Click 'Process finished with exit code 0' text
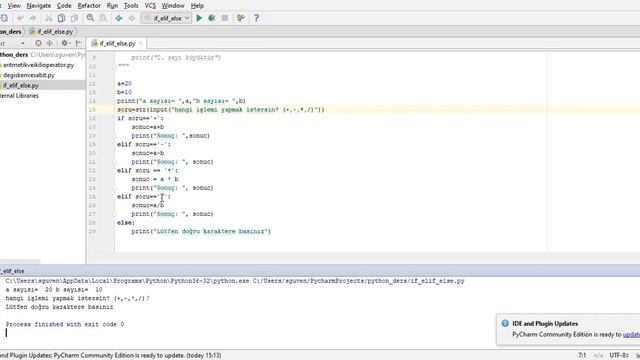The width and height of the screenshot is (640, 360). (65, 324)
